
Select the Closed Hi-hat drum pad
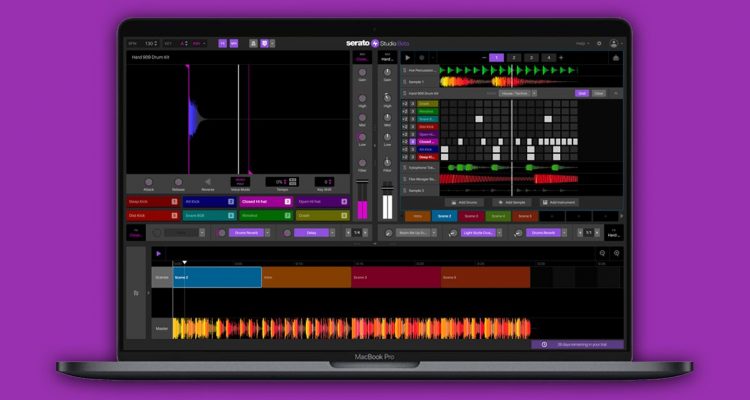(x=265, y=202)
